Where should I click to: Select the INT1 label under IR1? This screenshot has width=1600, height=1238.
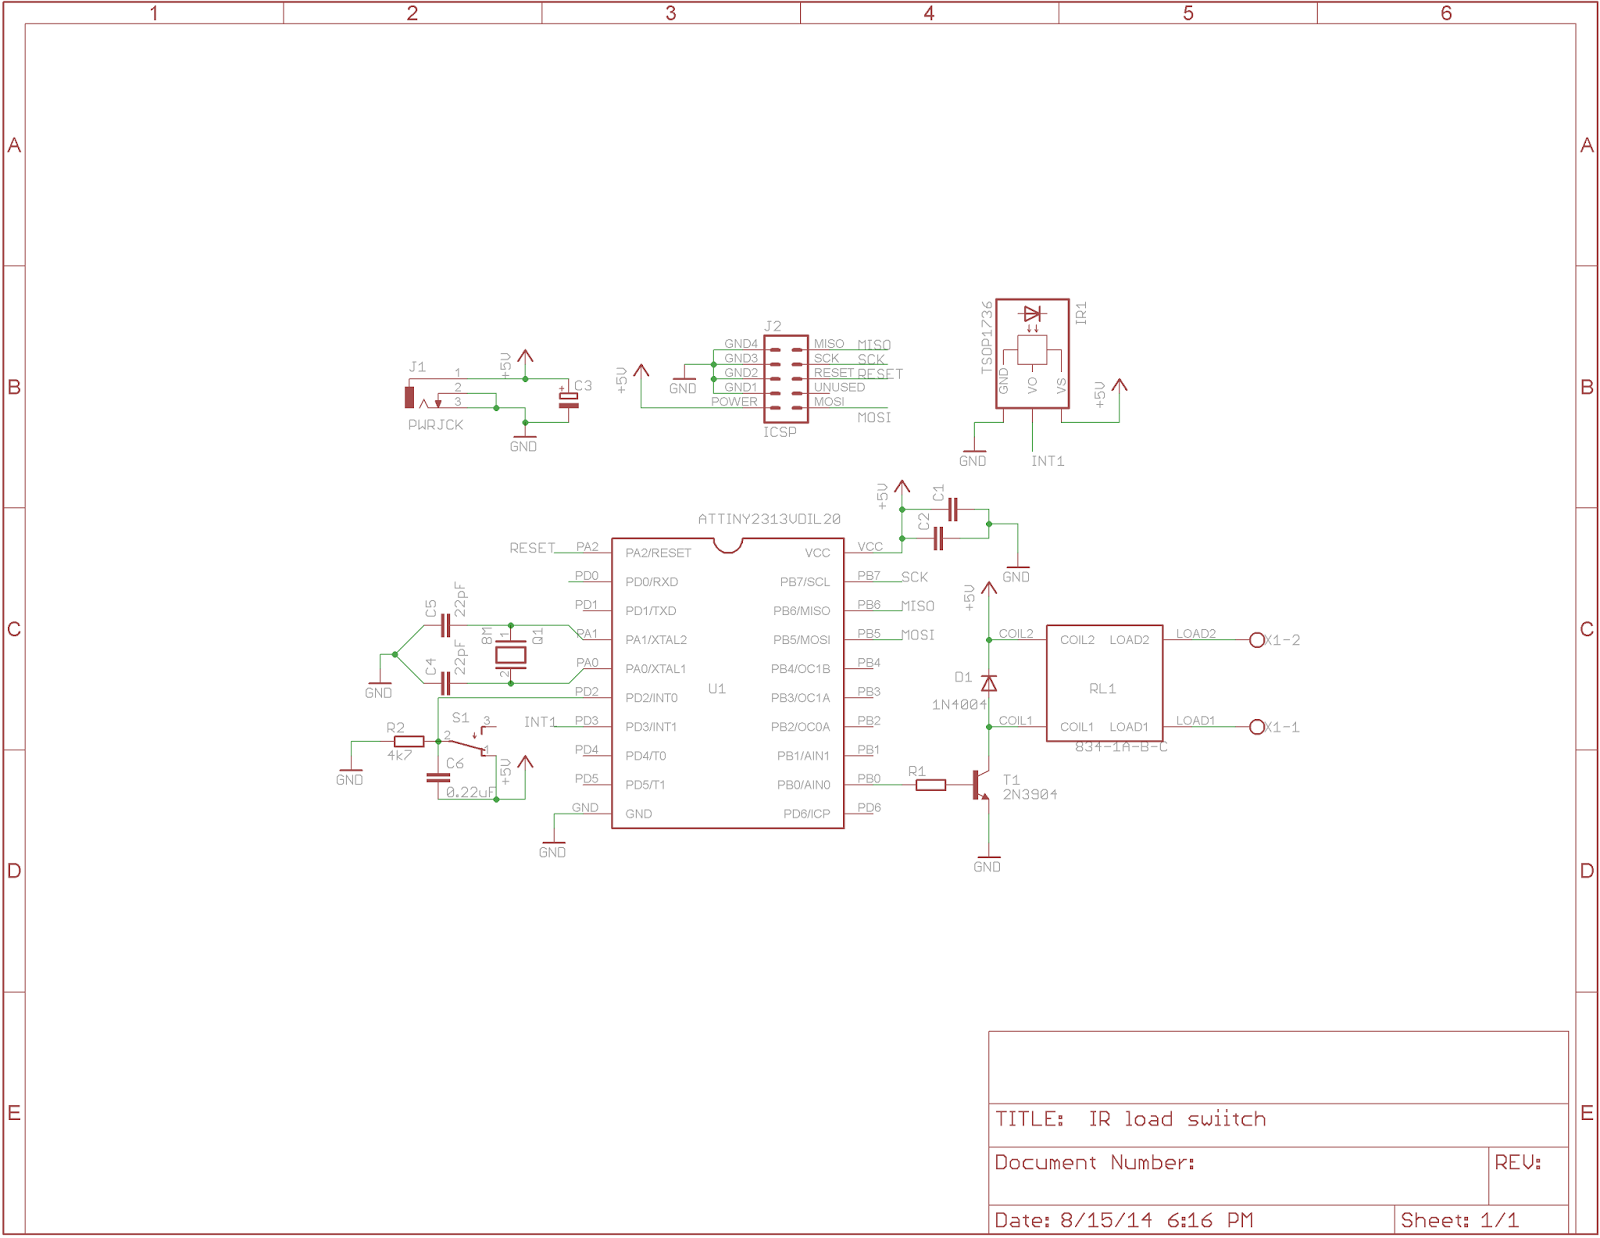pyautogui.click(x=1048, y=461)
